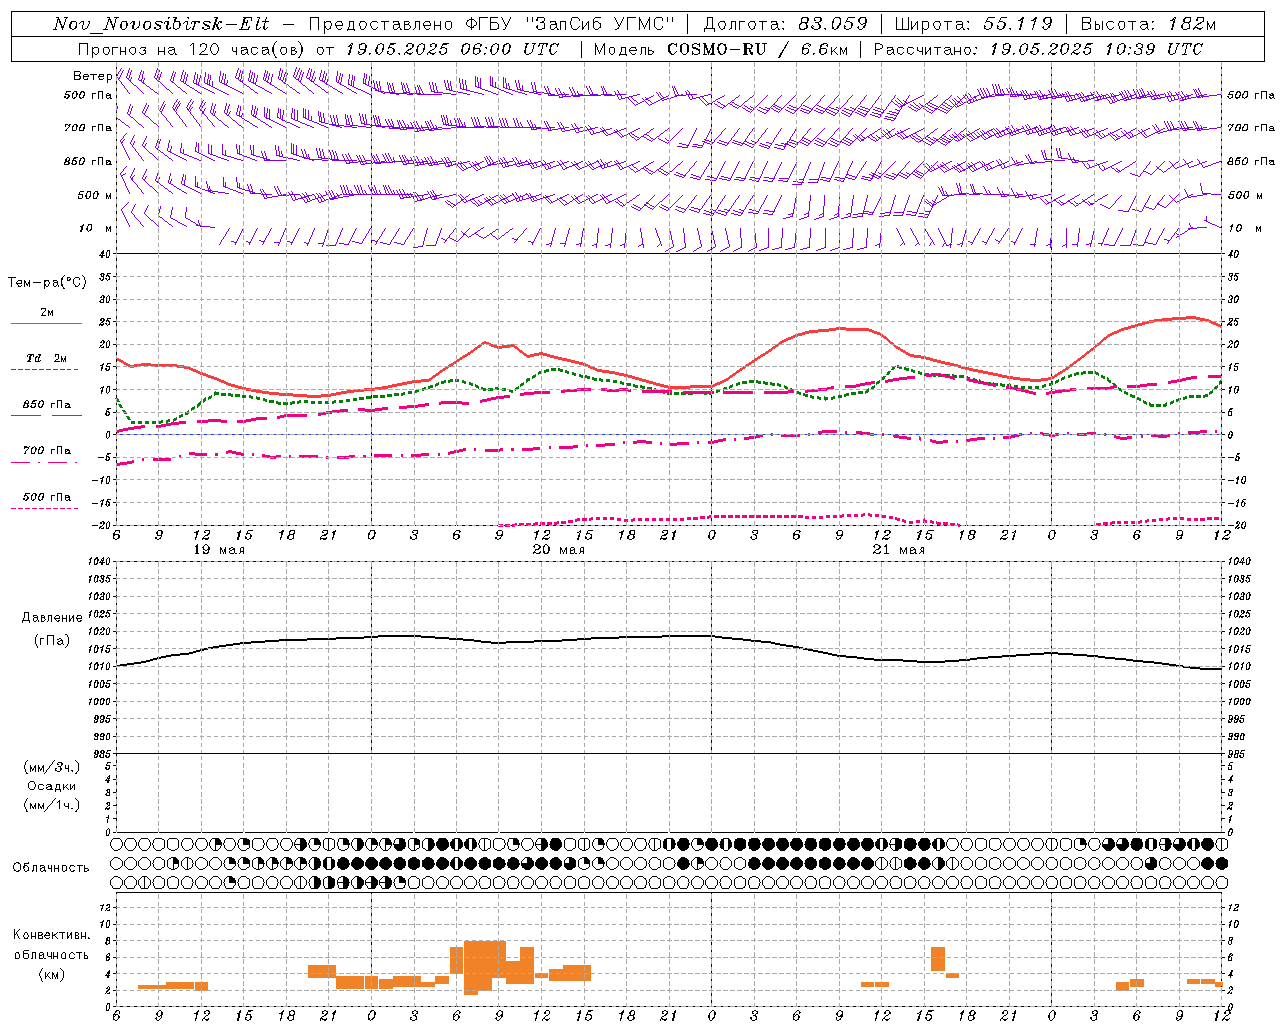Click the (гПа) unit under Давление
Image resolution: width=1280 pixels, height=1024 pixels.
coord(52,641)
